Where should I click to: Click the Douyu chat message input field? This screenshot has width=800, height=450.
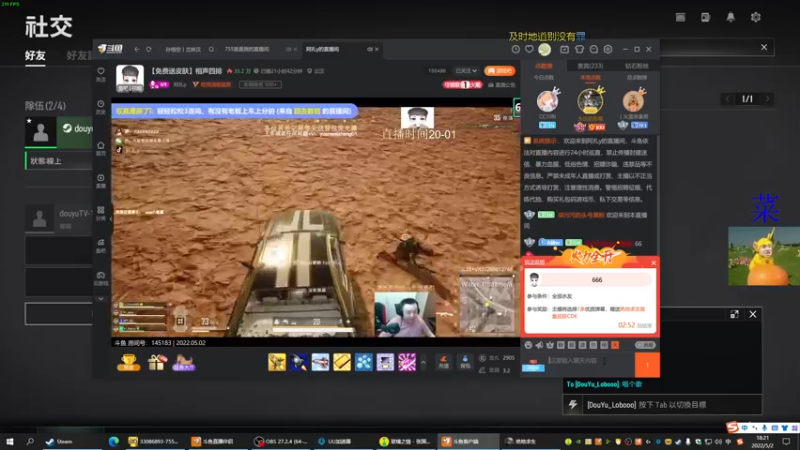[590, 361]
